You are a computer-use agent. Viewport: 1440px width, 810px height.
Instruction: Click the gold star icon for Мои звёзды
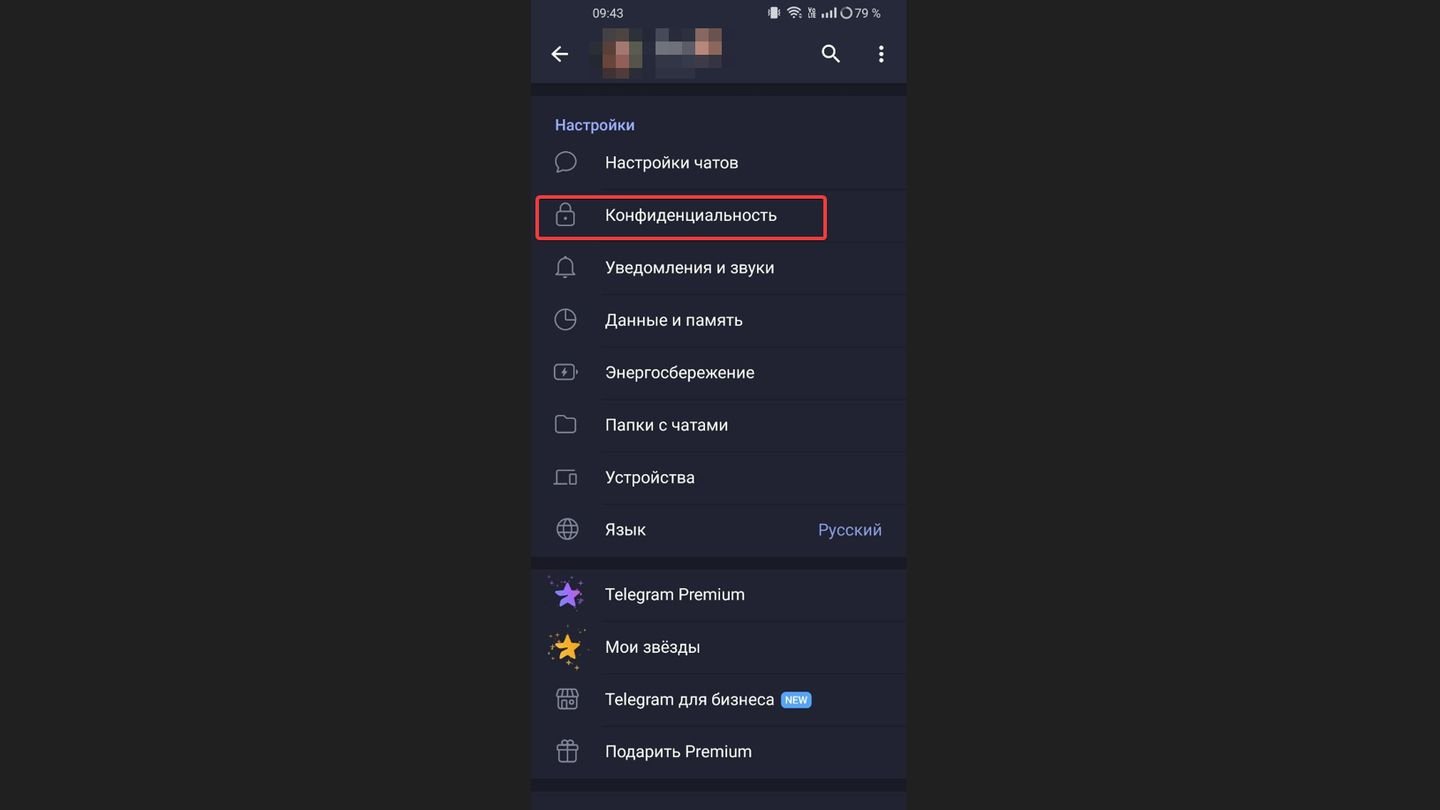[x=567, y=646]
